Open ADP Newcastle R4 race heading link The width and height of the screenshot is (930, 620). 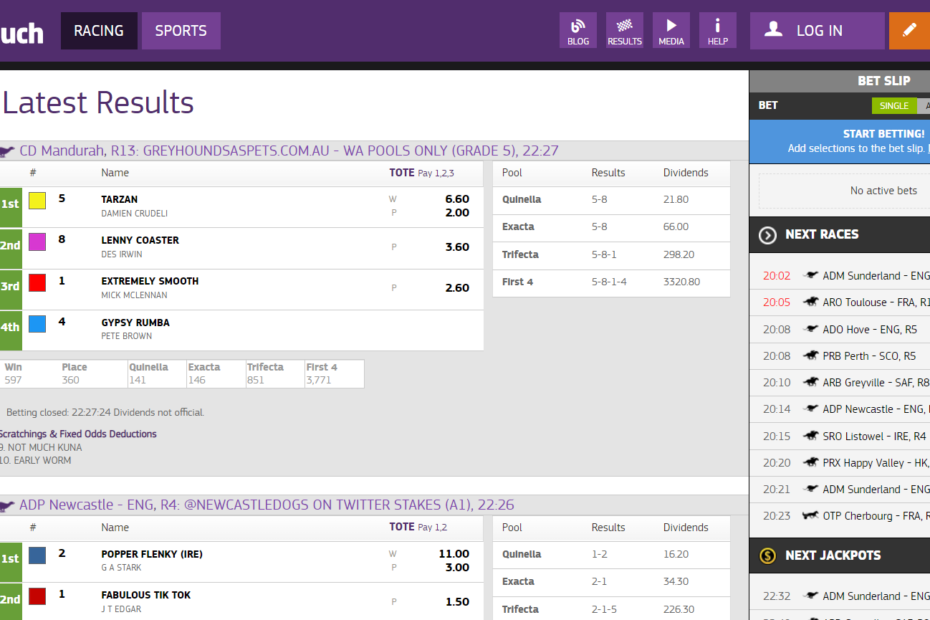click(267, 505)
